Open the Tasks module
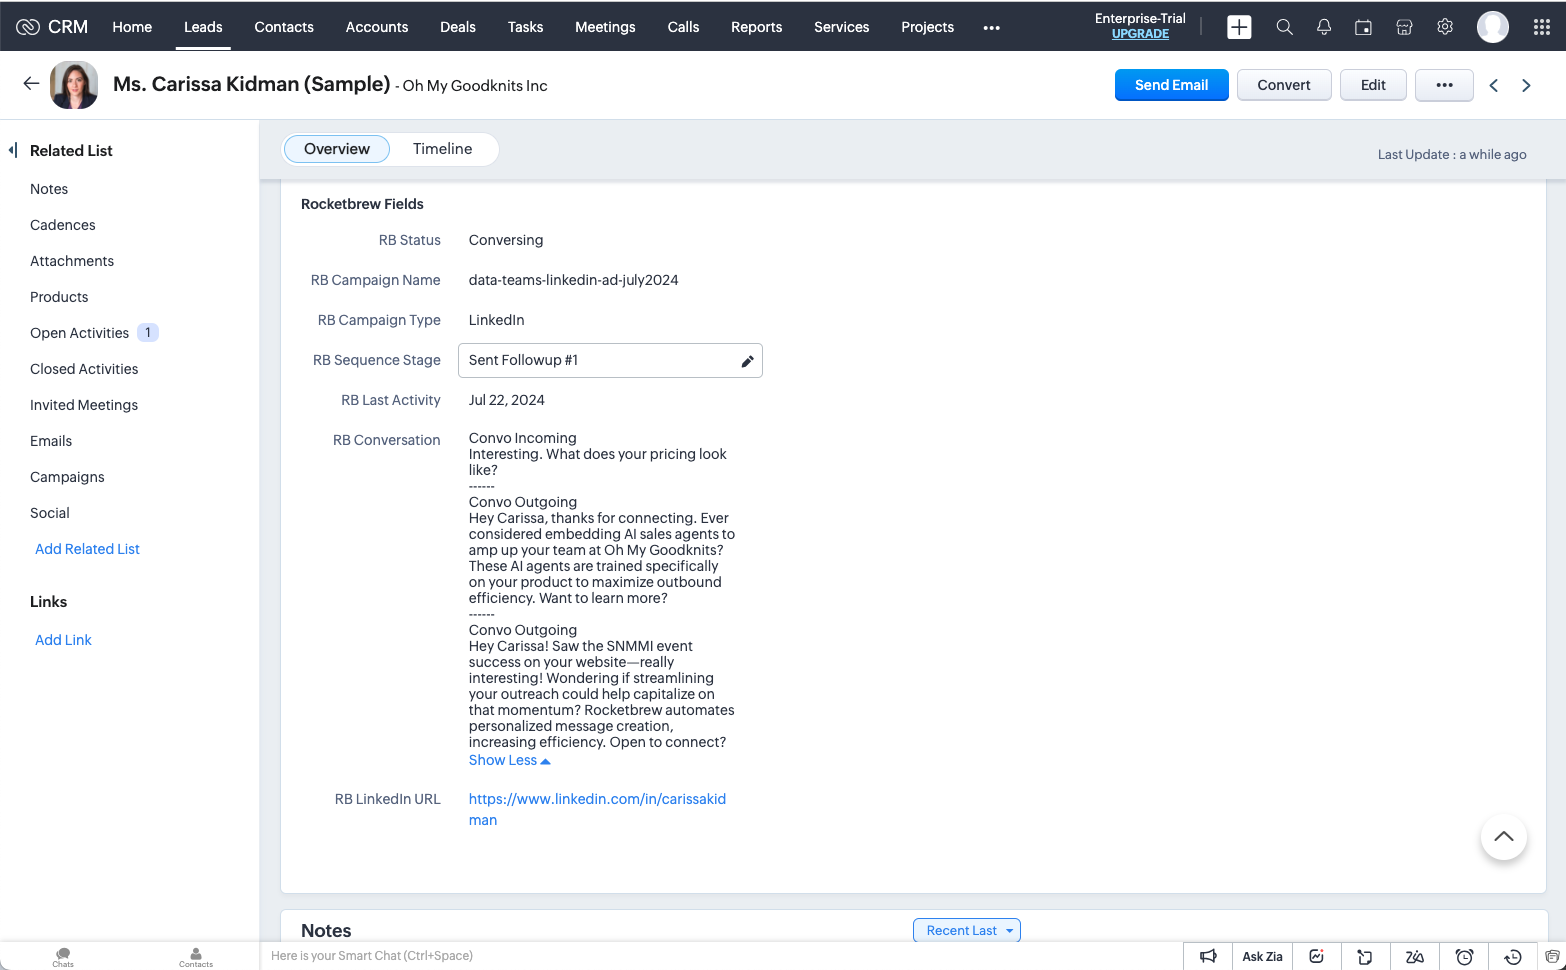Image resolution: width=1566 pixels, height=970 pixels. [525, 27]
